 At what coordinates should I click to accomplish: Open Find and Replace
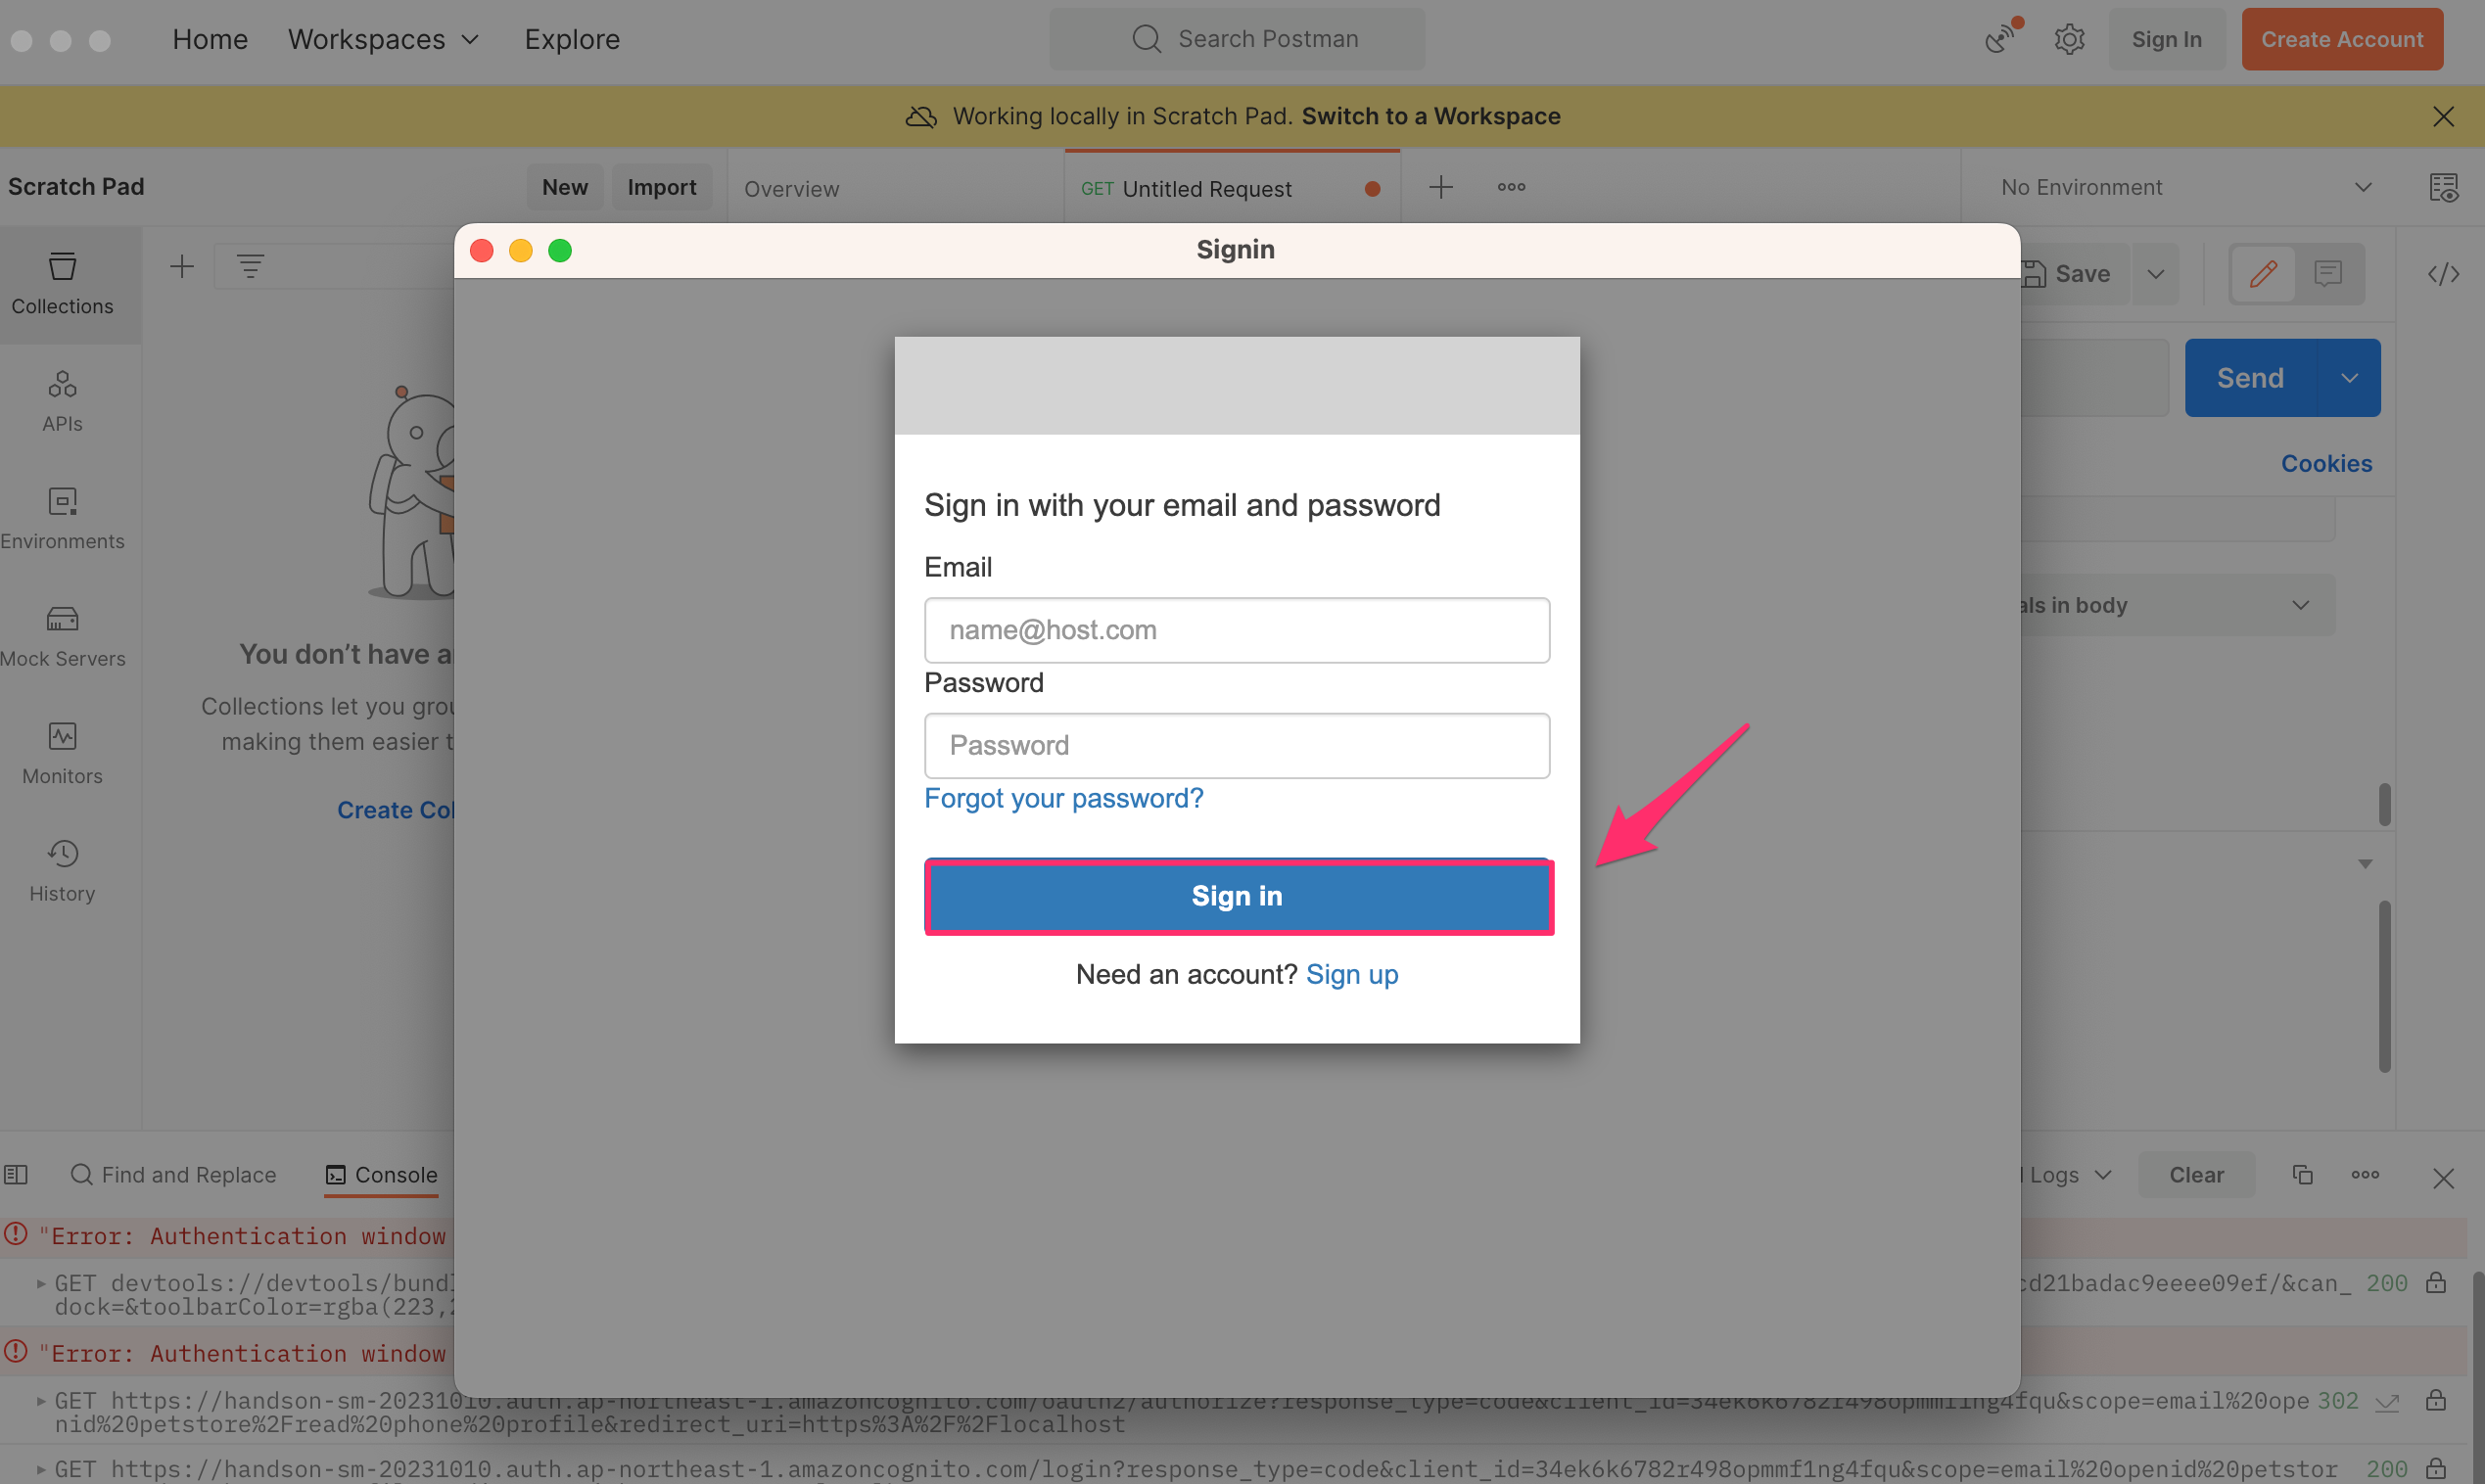click(x=174, y=1175)
